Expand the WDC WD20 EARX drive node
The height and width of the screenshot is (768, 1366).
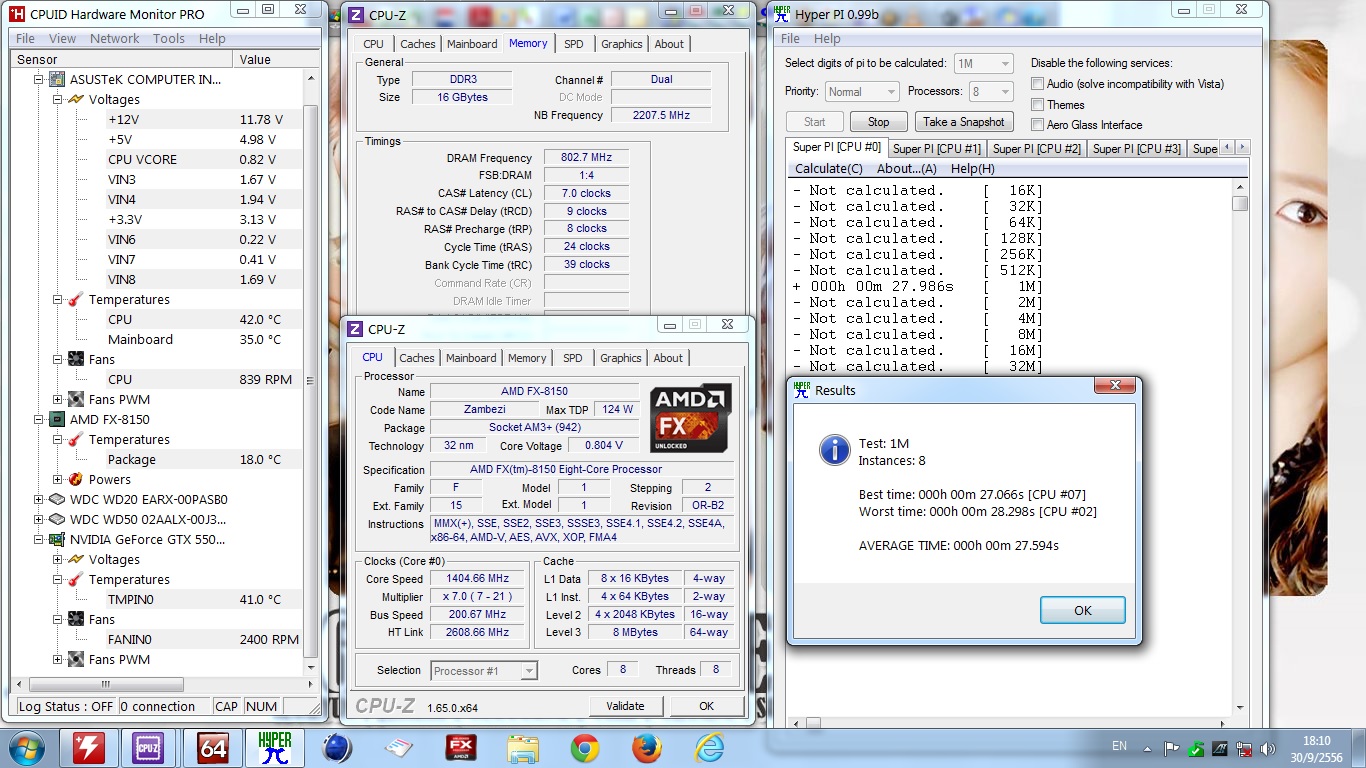(38, 499)
